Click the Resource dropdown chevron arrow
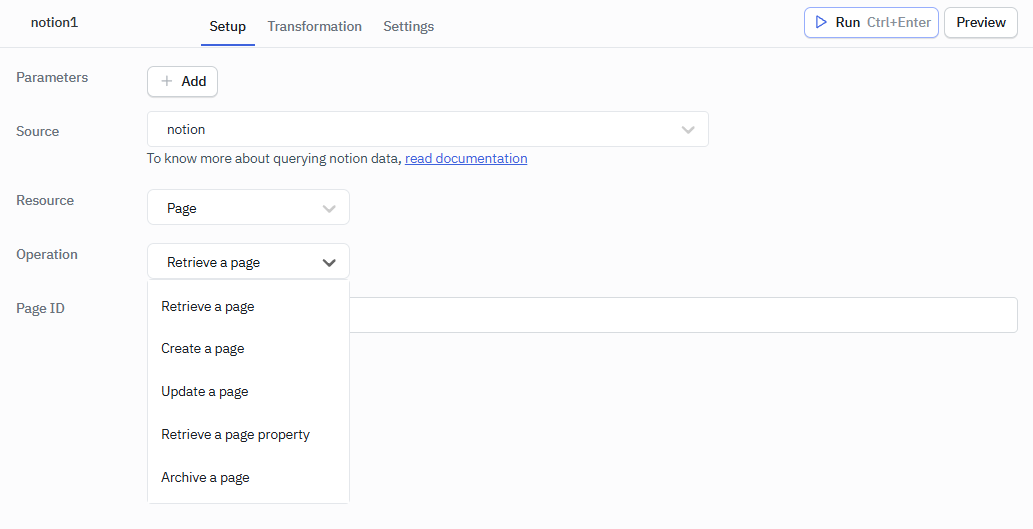The height and width of the screenshot is (529, 1033). point(329,208)
